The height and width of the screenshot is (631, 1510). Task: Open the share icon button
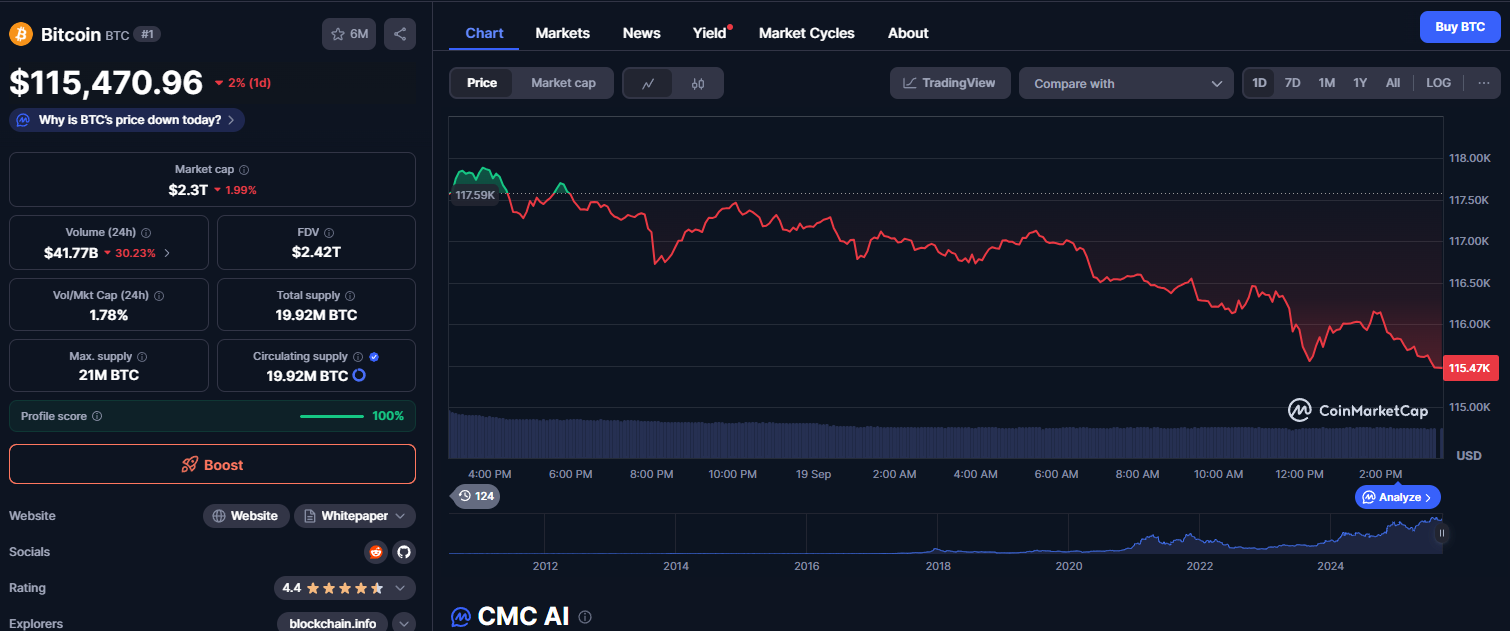coord(400,34)
